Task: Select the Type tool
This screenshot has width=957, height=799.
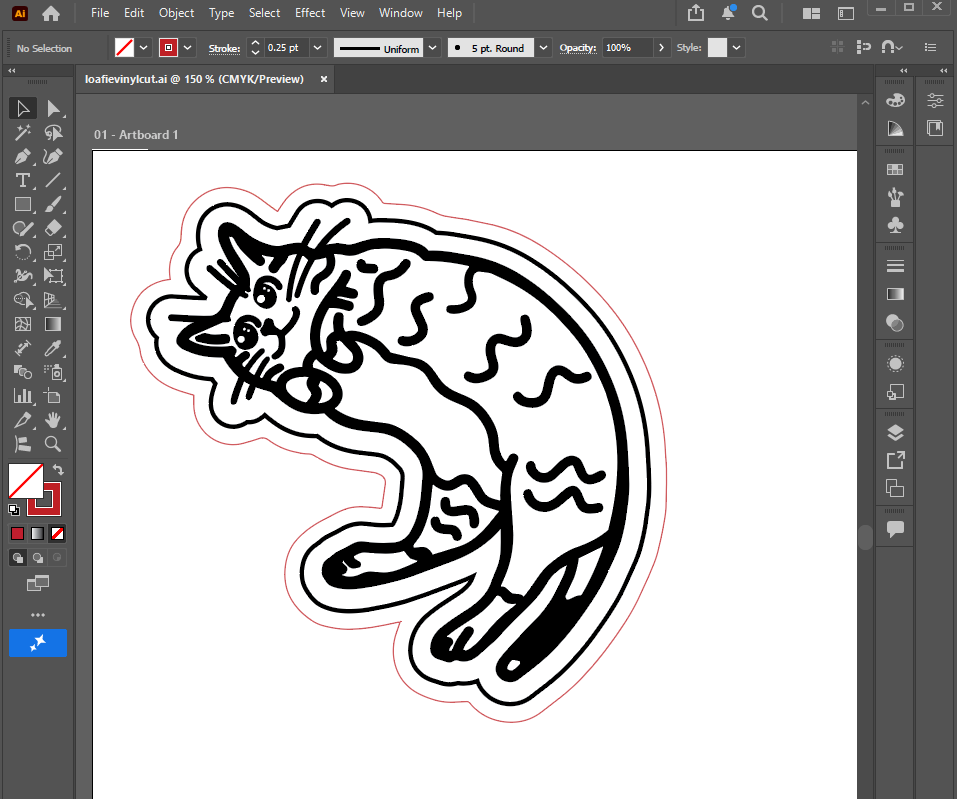Action: [x=22, y=180]
